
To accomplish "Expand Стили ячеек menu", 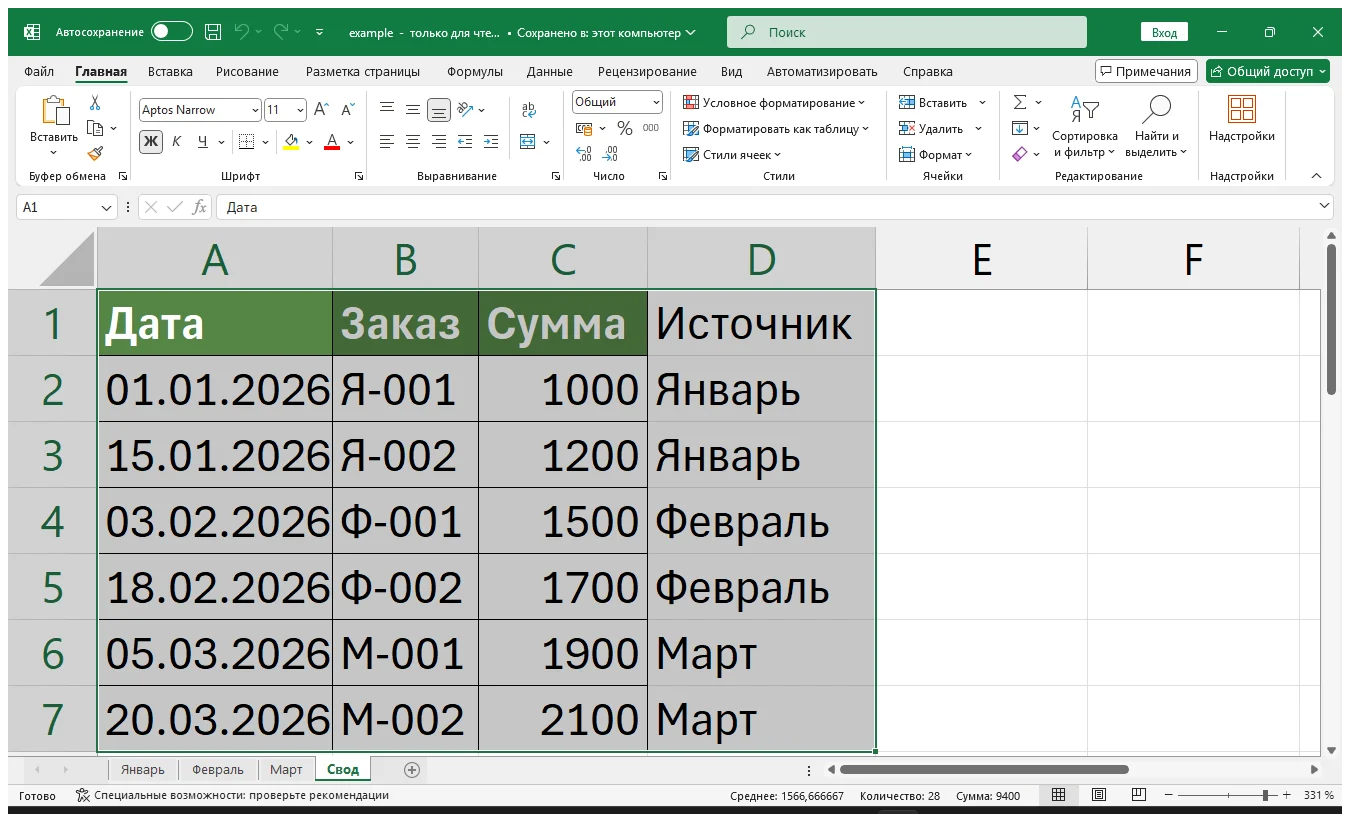I will [732, 154].
